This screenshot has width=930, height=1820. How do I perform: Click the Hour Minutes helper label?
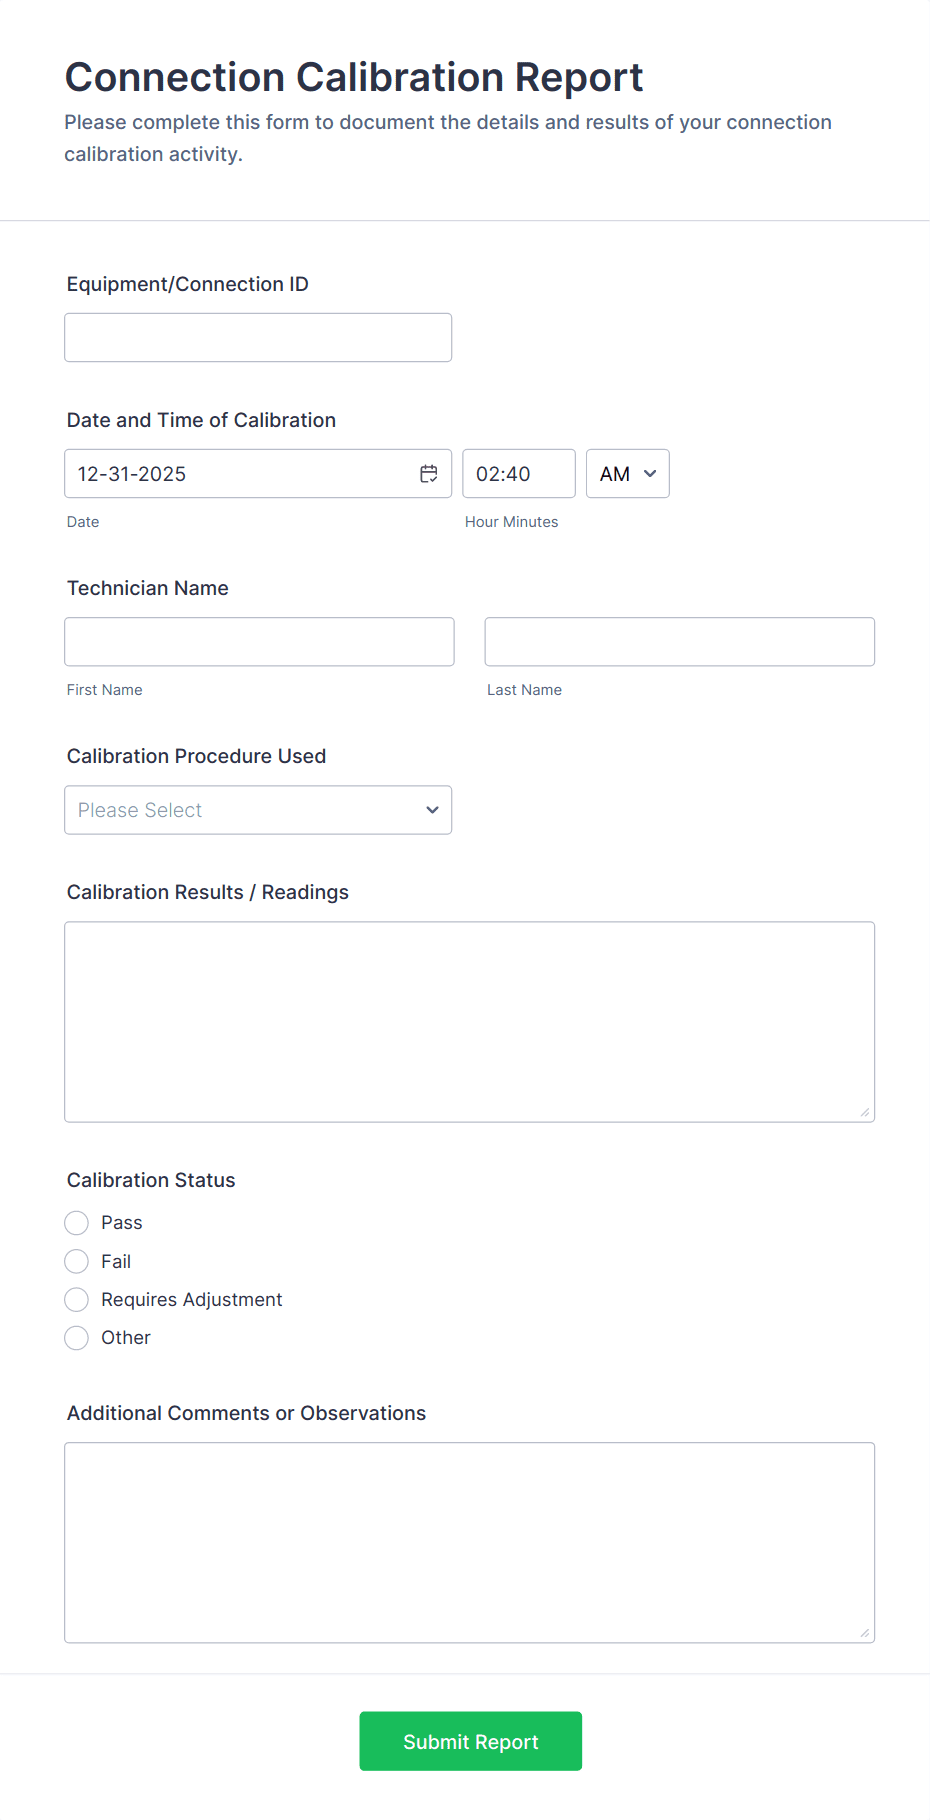tap(512, 521)
